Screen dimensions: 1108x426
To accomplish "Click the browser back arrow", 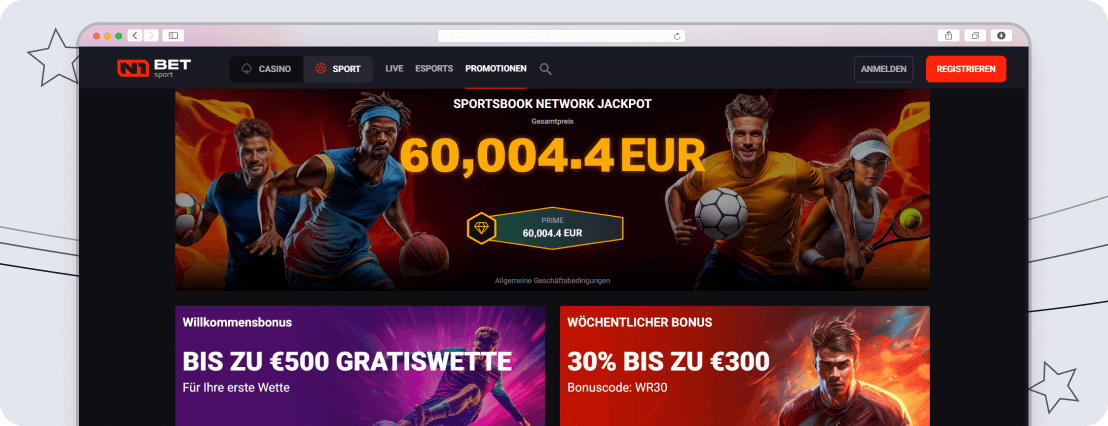I will pyautogui.click(x=135, y=35).
